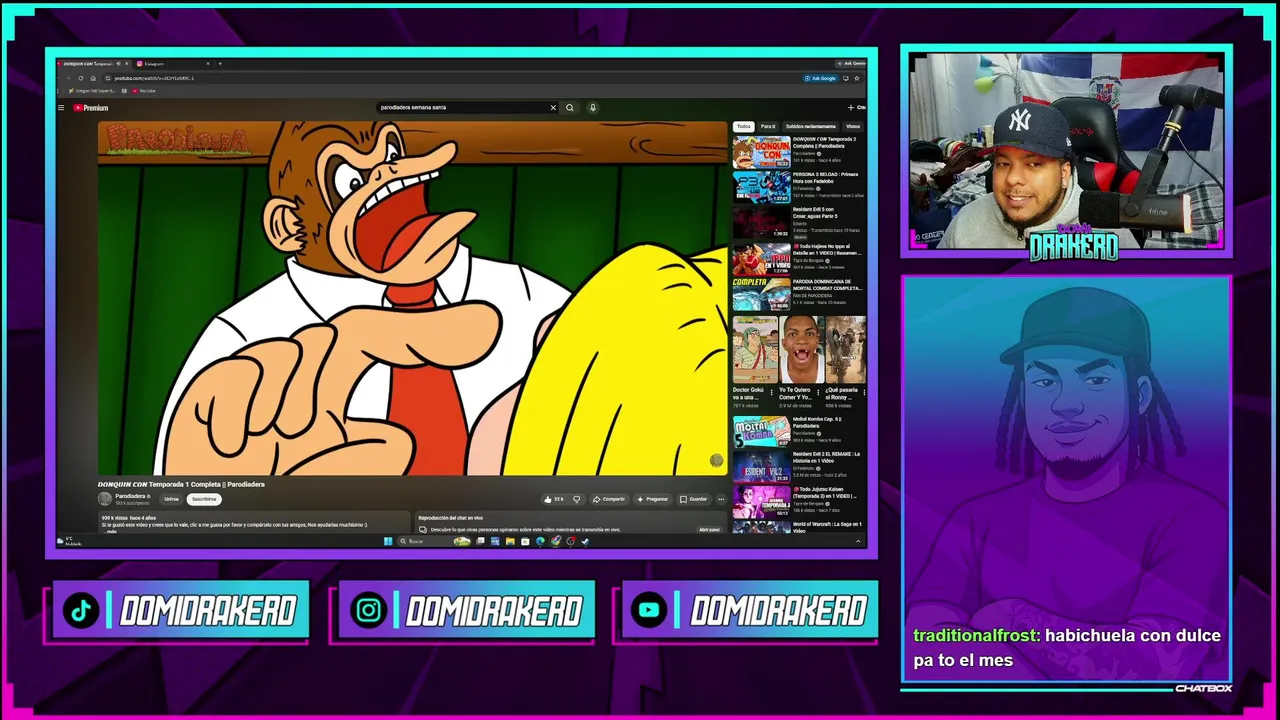Open World of Warcraft La Saga title
1280x720 pixels.
[x=827, y=527]
